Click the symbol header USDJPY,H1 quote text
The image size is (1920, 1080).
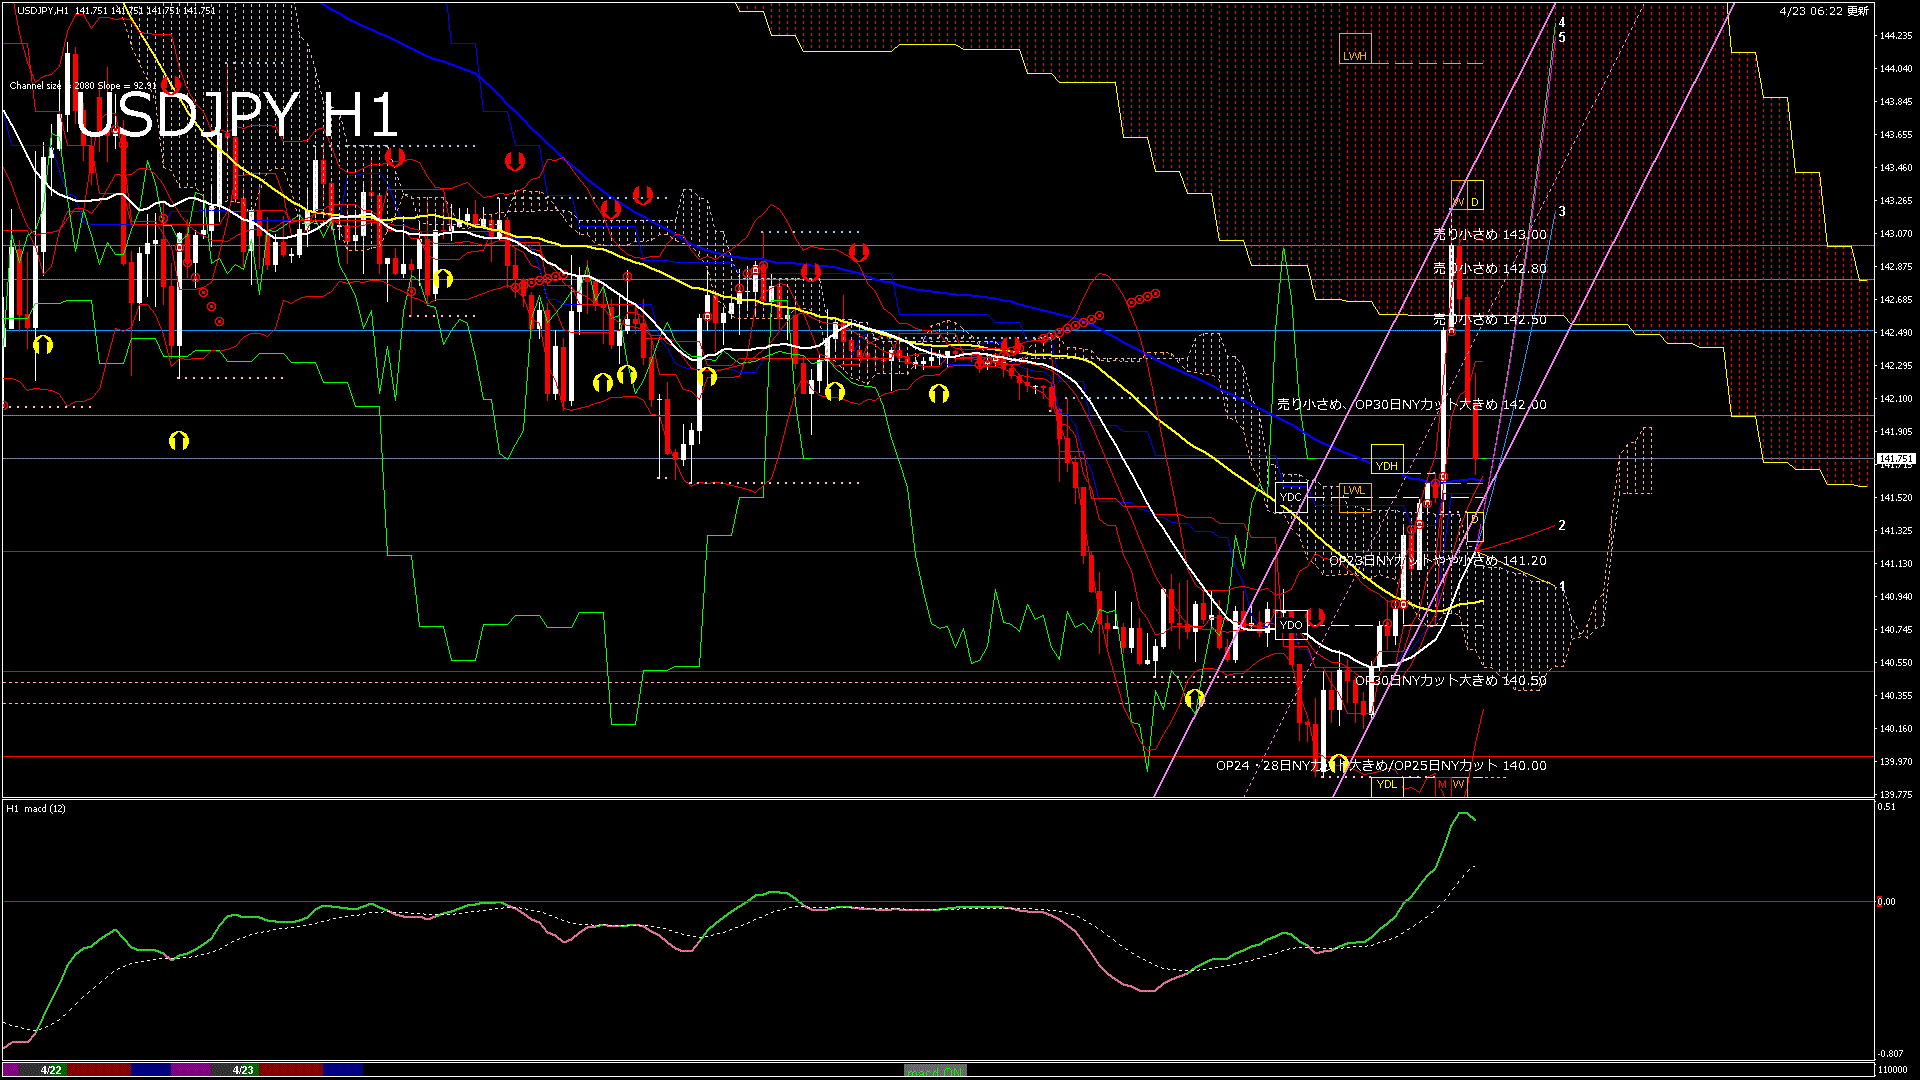(116, 10)
